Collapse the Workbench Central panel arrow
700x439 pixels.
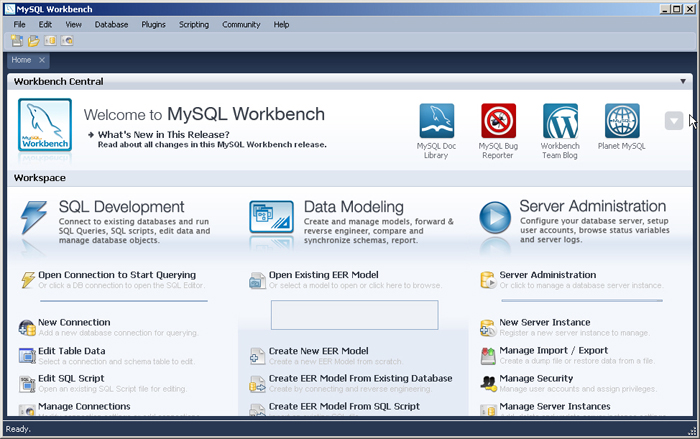click(x=683, y=81)
